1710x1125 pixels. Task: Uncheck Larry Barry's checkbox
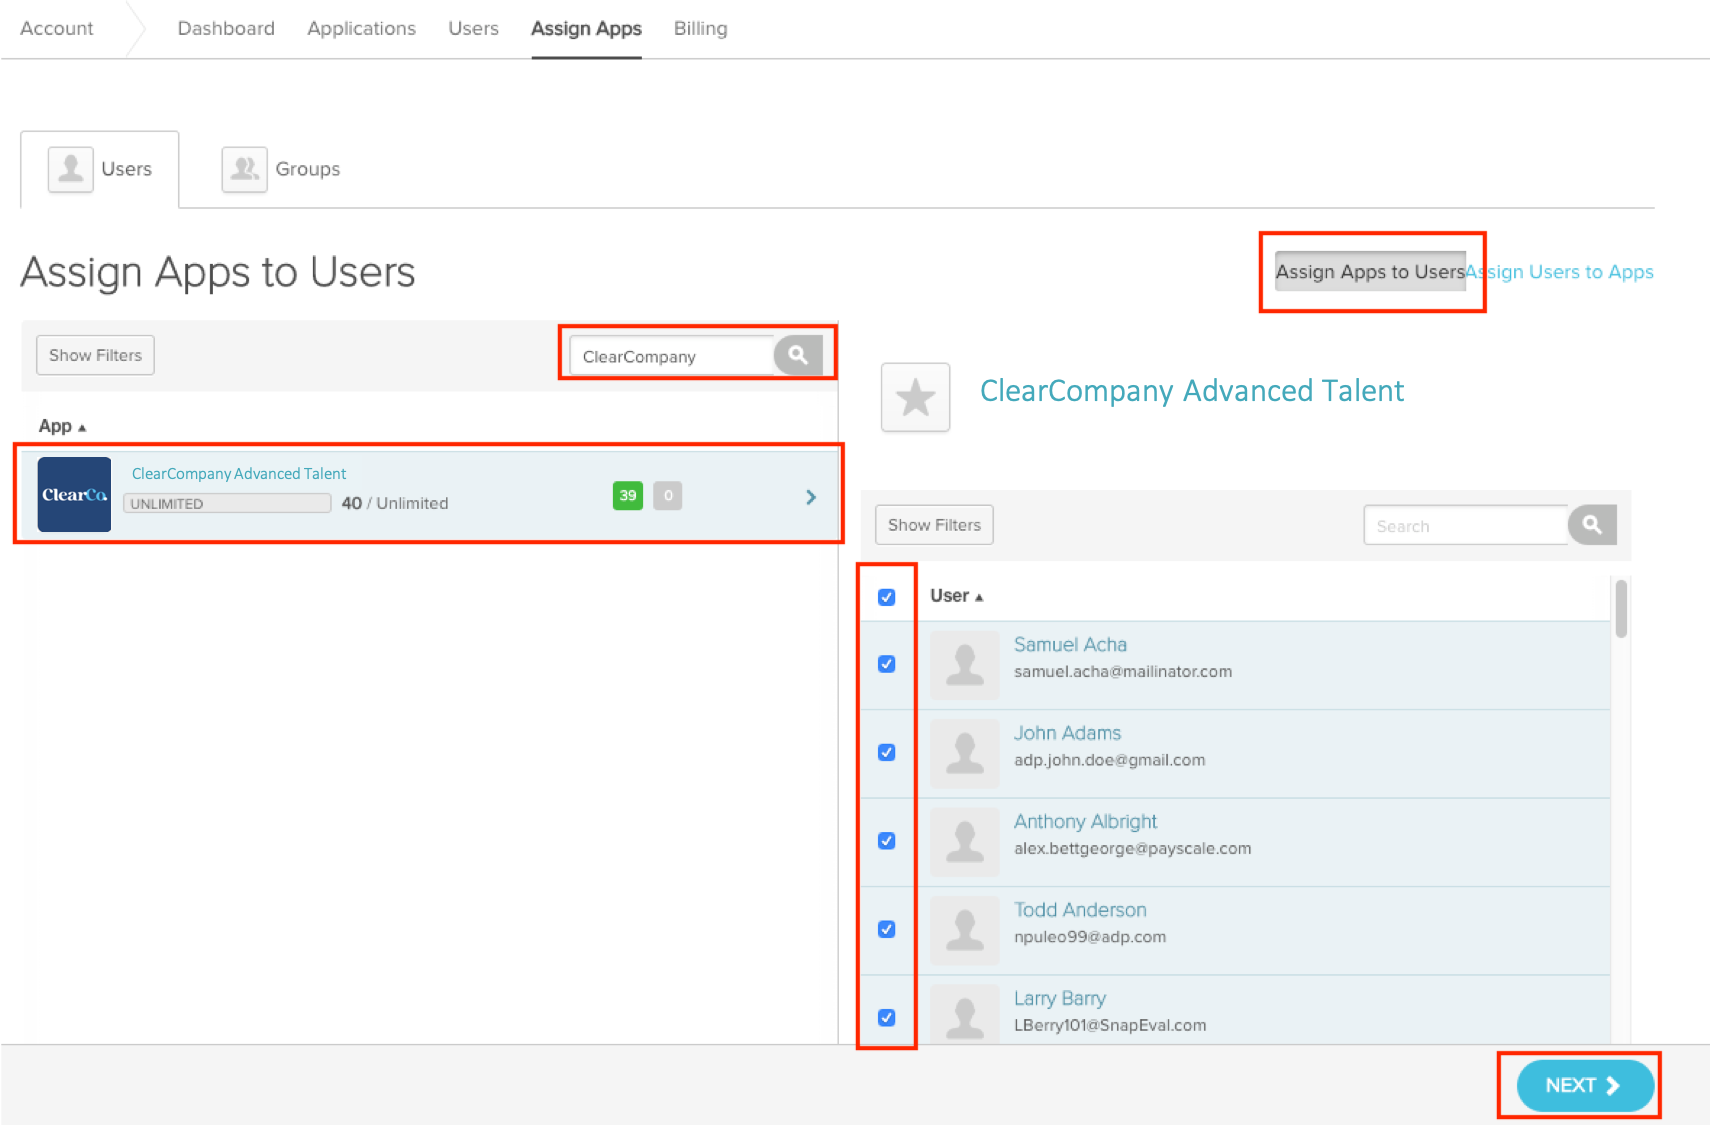[x=886, y=1017]
